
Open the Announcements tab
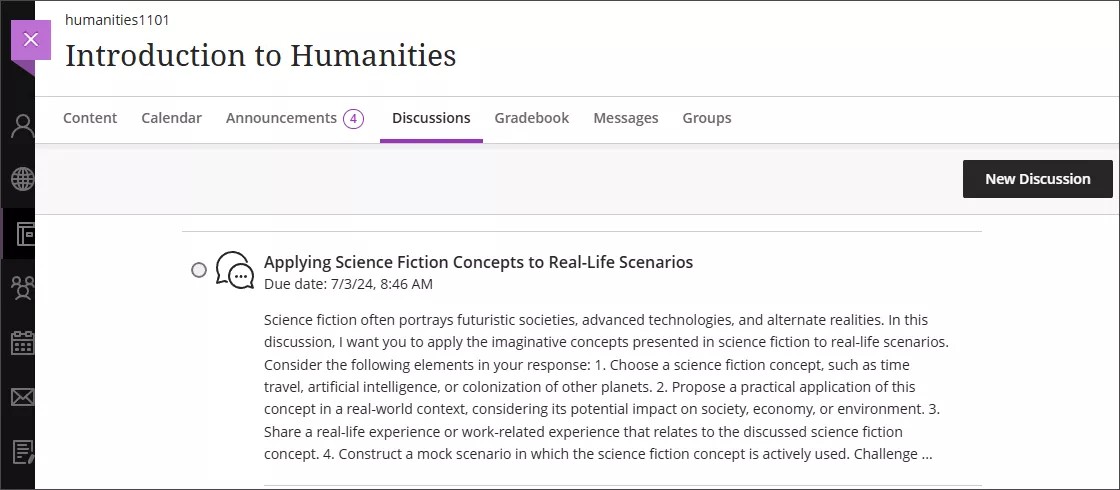[x=281, y=118]
